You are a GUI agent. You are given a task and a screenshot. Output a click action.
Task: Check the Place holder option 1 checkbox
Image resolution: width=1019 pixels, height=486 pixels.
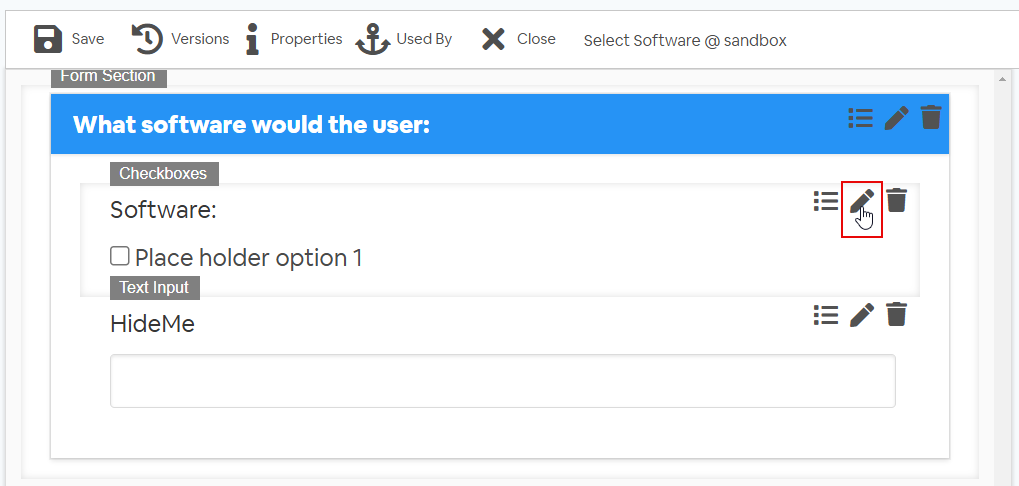pos(120,256)
